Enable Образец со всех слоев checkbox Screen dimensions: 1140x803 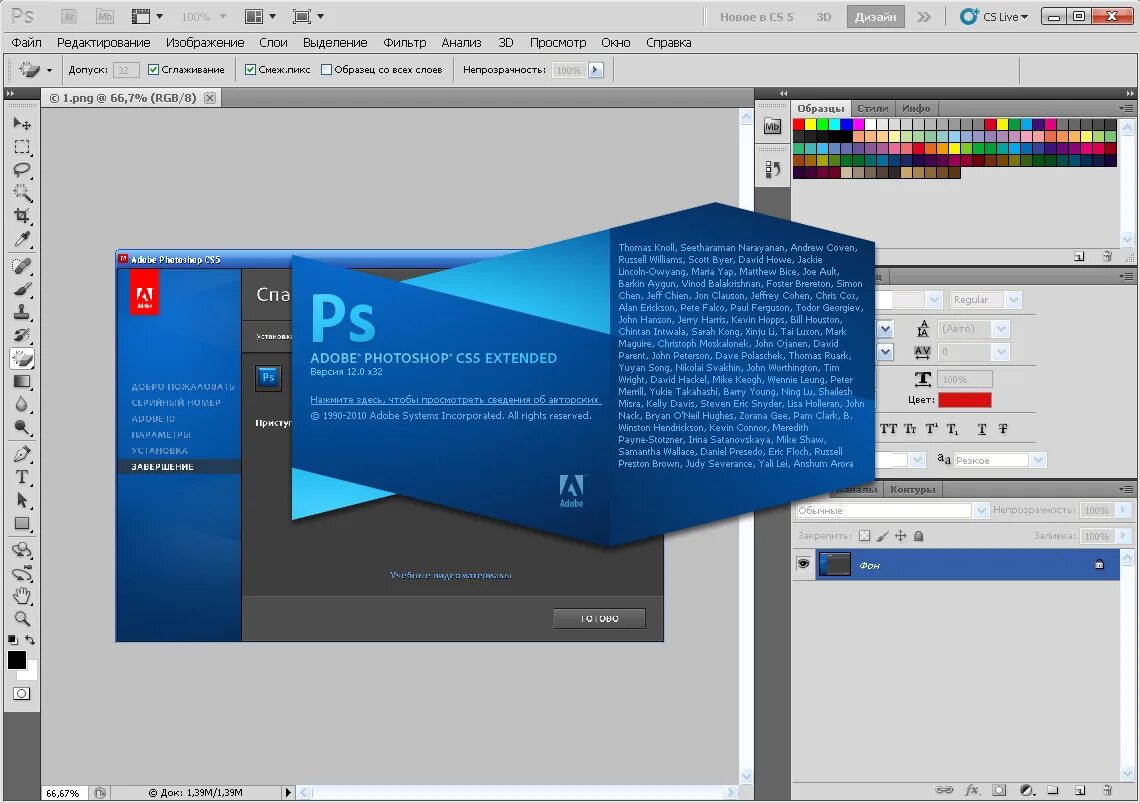click(326, 70)
